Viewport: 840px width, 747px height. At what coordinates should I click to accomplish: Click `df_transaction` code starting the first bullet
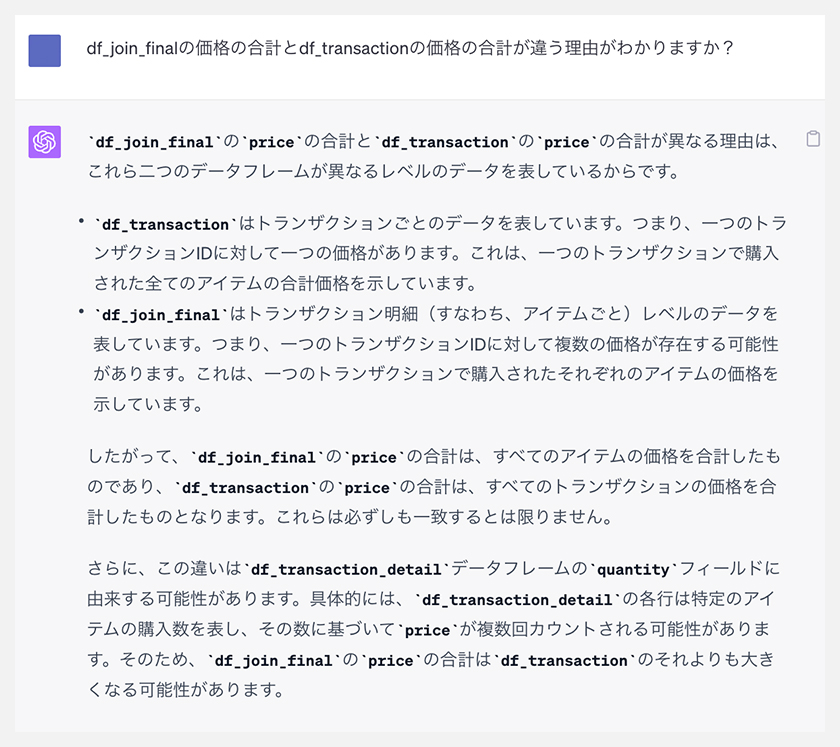coord(165,224)
